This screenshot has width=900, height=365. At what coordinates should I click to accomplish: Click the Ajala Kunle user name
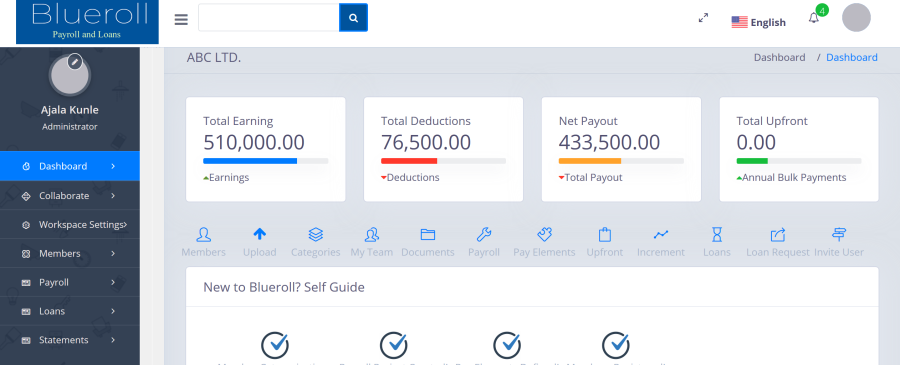point(69,110)
